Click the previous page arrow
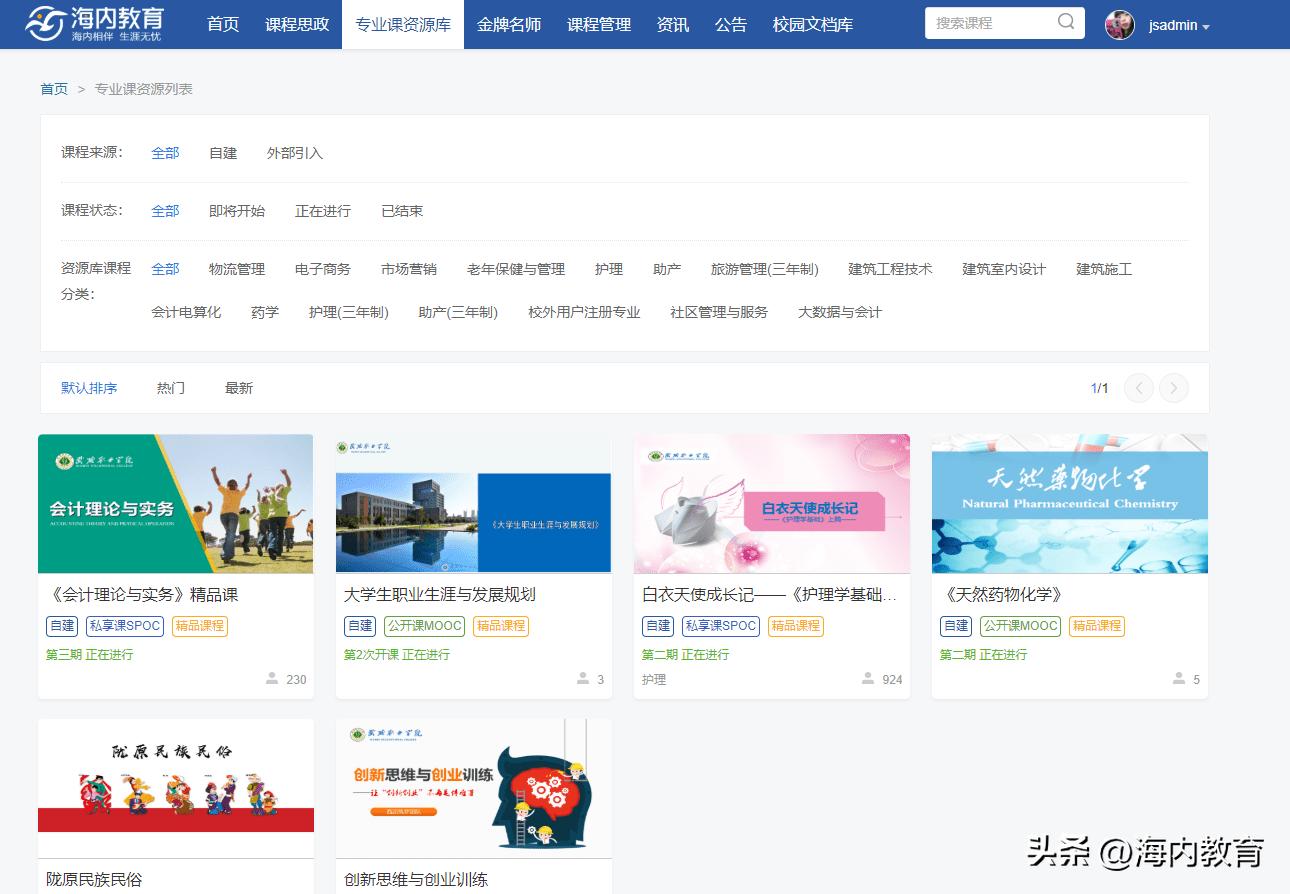The width and height of the screenshot is (1290, 894). pyautogui.click(x=1138, y=388)
